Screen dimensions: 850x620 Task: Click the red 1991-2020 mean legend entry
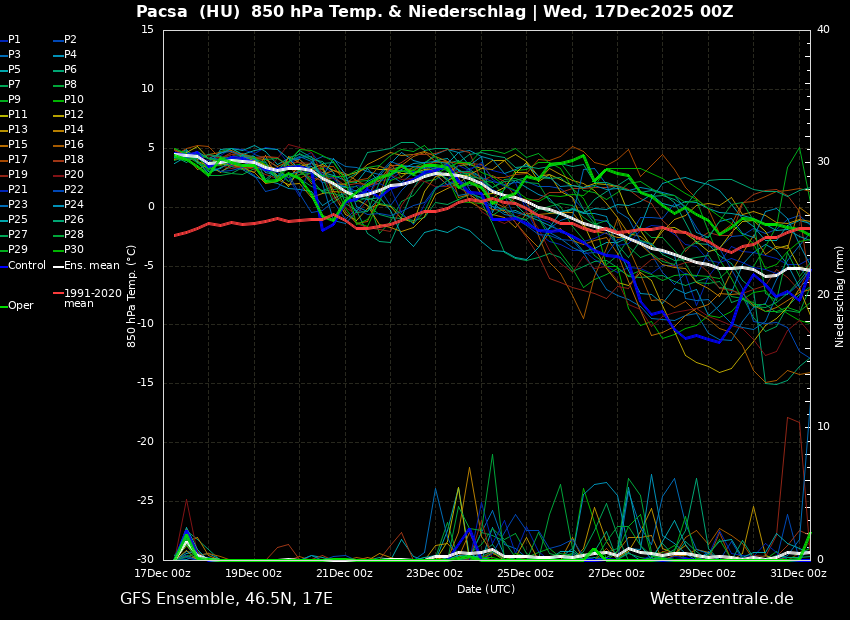92,298
